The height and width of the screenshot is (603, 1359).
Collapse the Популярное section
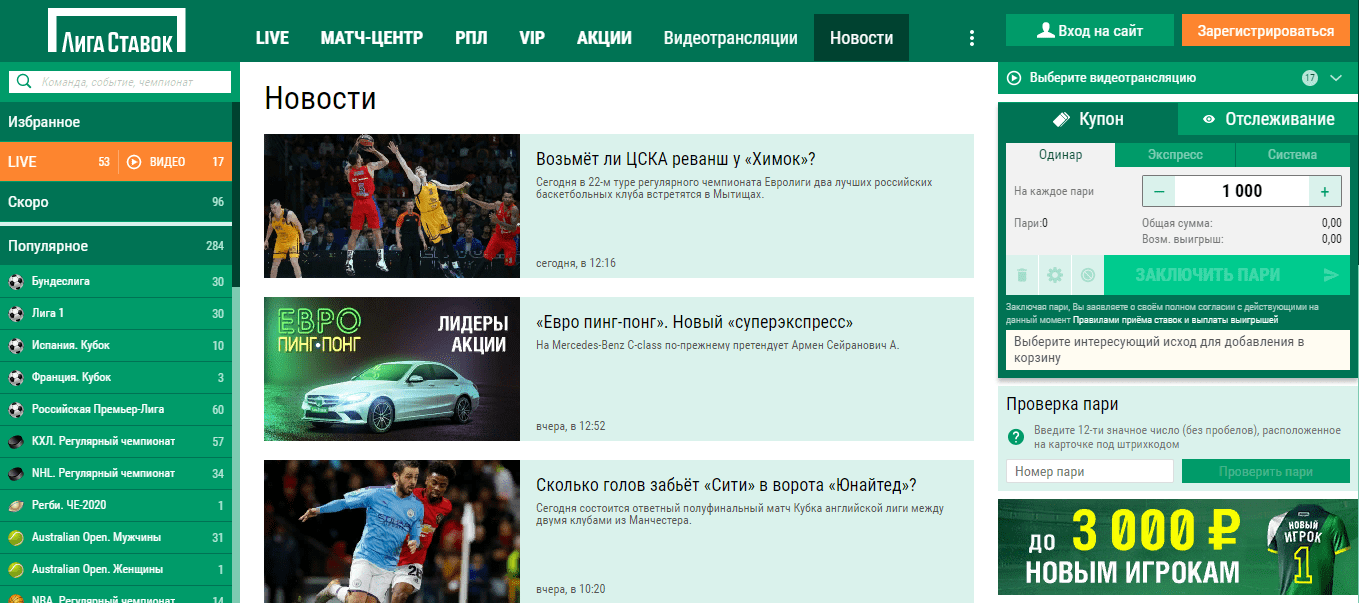(116, 246)
